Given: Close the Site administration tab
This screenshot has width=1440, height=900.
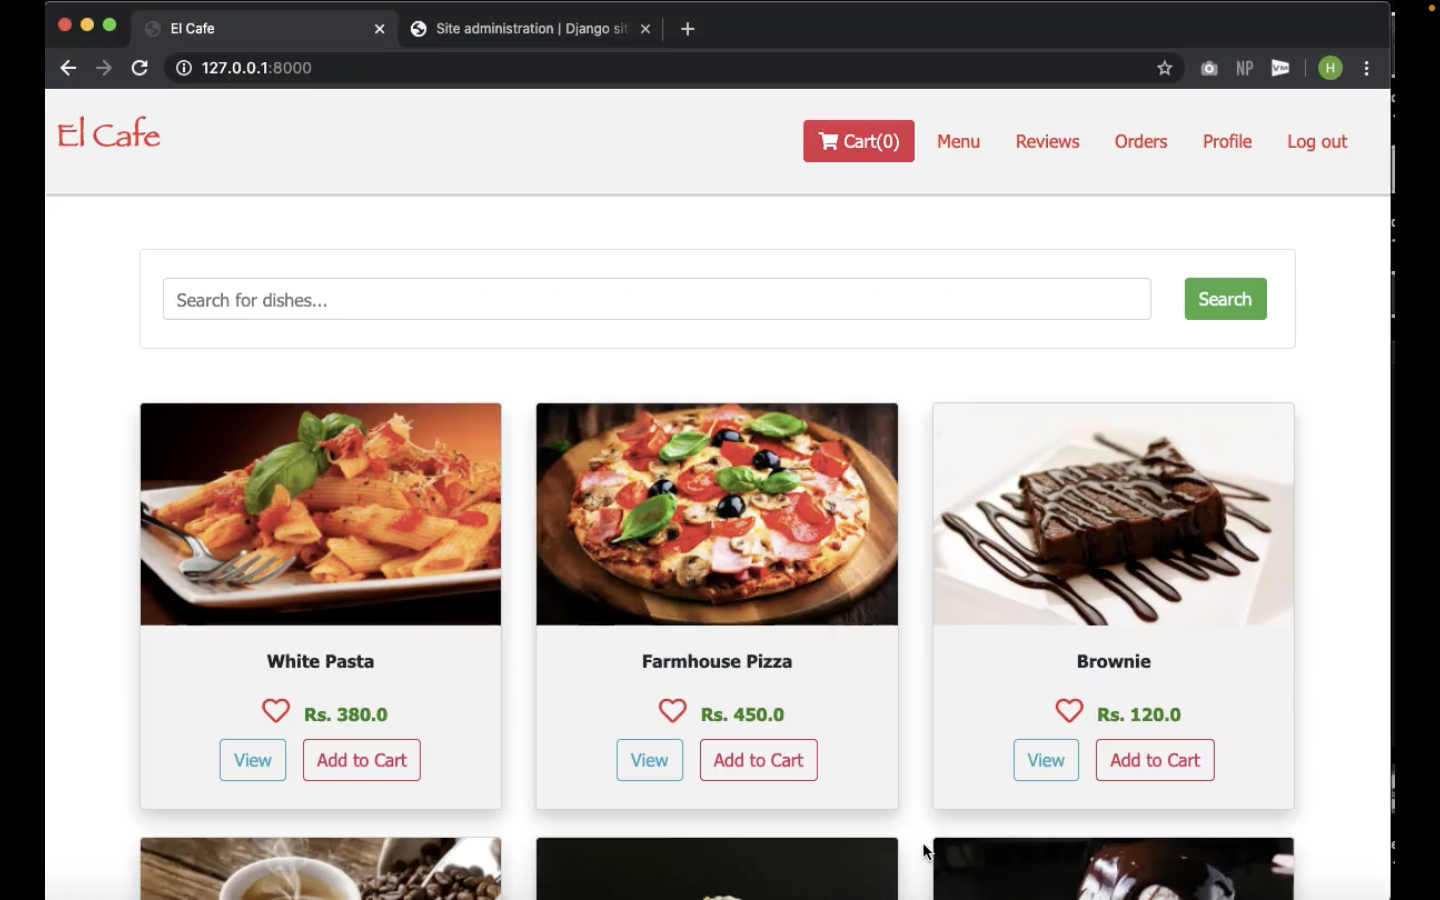Looking at the screenshot, I should click(x=645, y=29).
